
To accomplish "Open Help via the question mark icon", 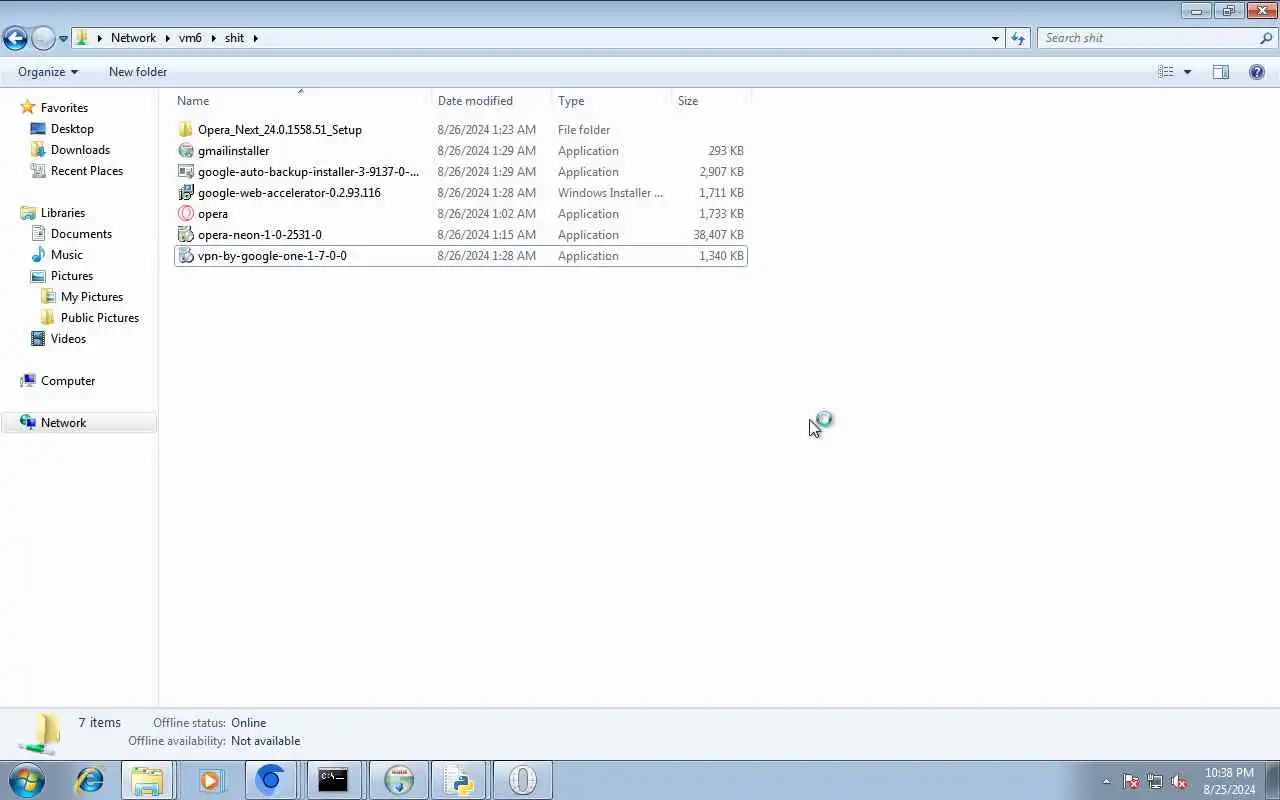I will 1257,72.
